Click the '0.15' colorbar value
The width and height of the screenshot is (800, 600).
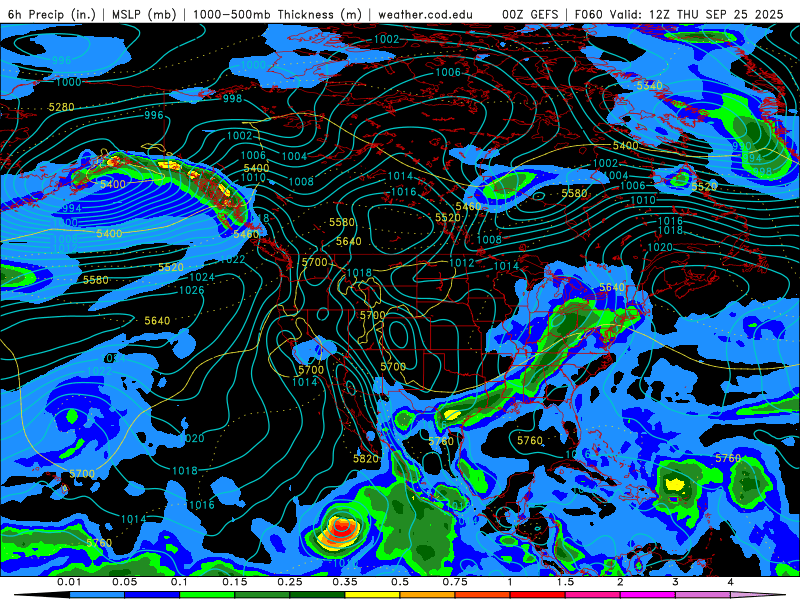pyautogui.click(x=235, y=582)
